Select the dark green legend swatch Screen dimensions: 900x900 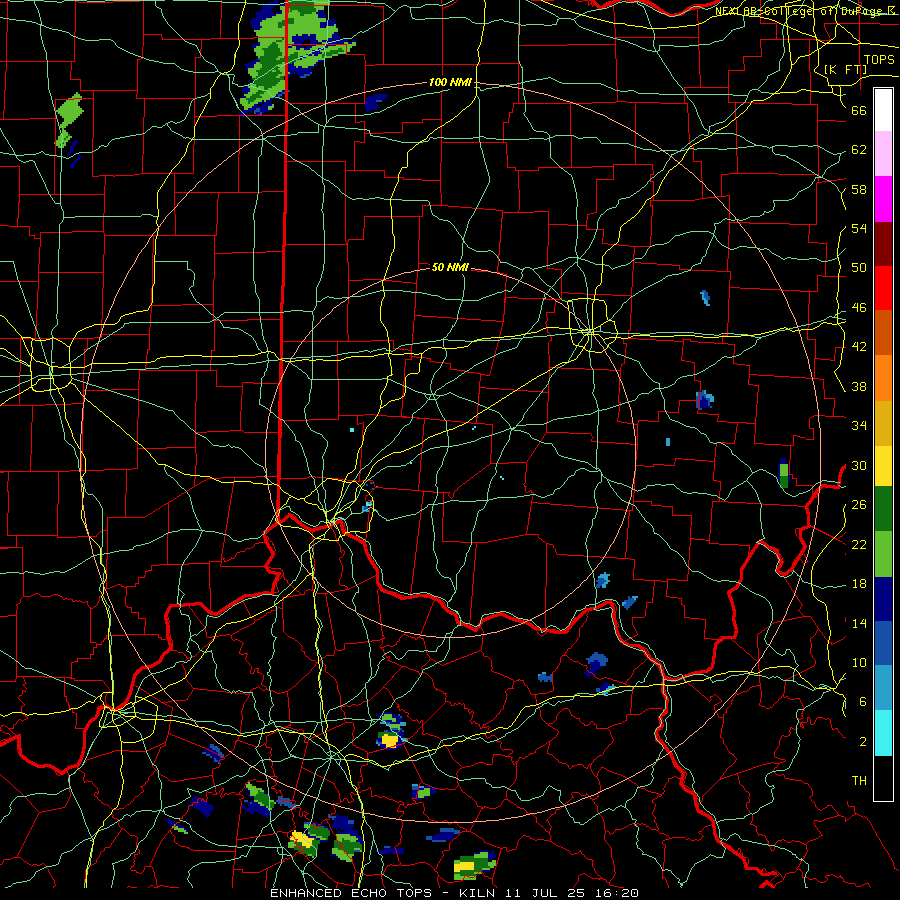(x=883, y=509)
